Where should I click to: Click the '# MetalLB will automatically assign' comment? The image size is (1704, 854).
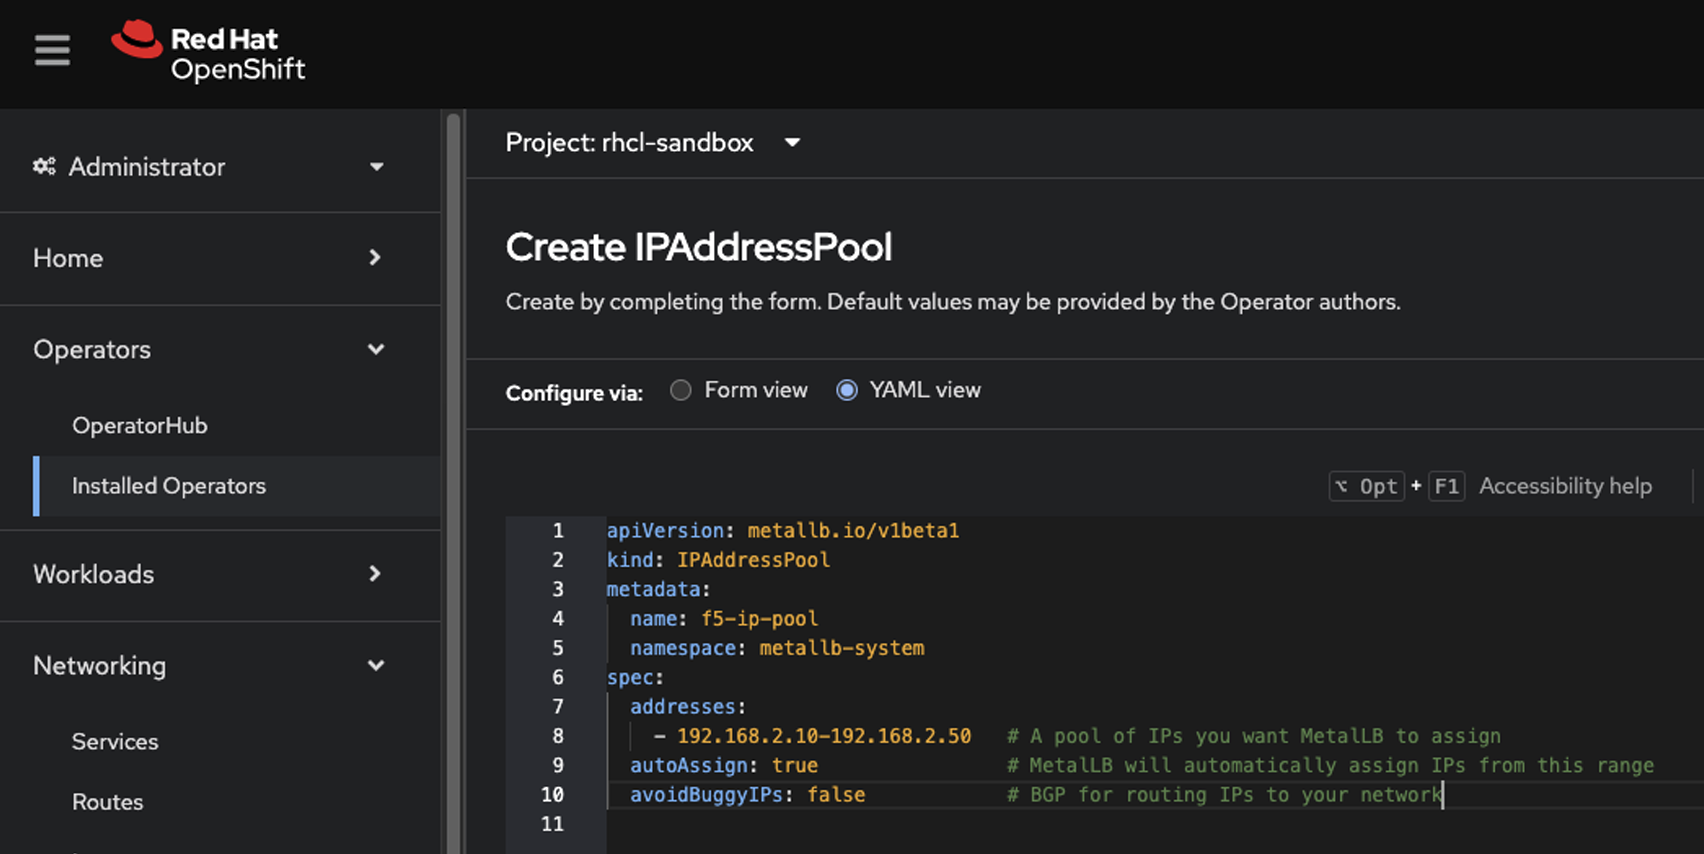click(1330, 766)
